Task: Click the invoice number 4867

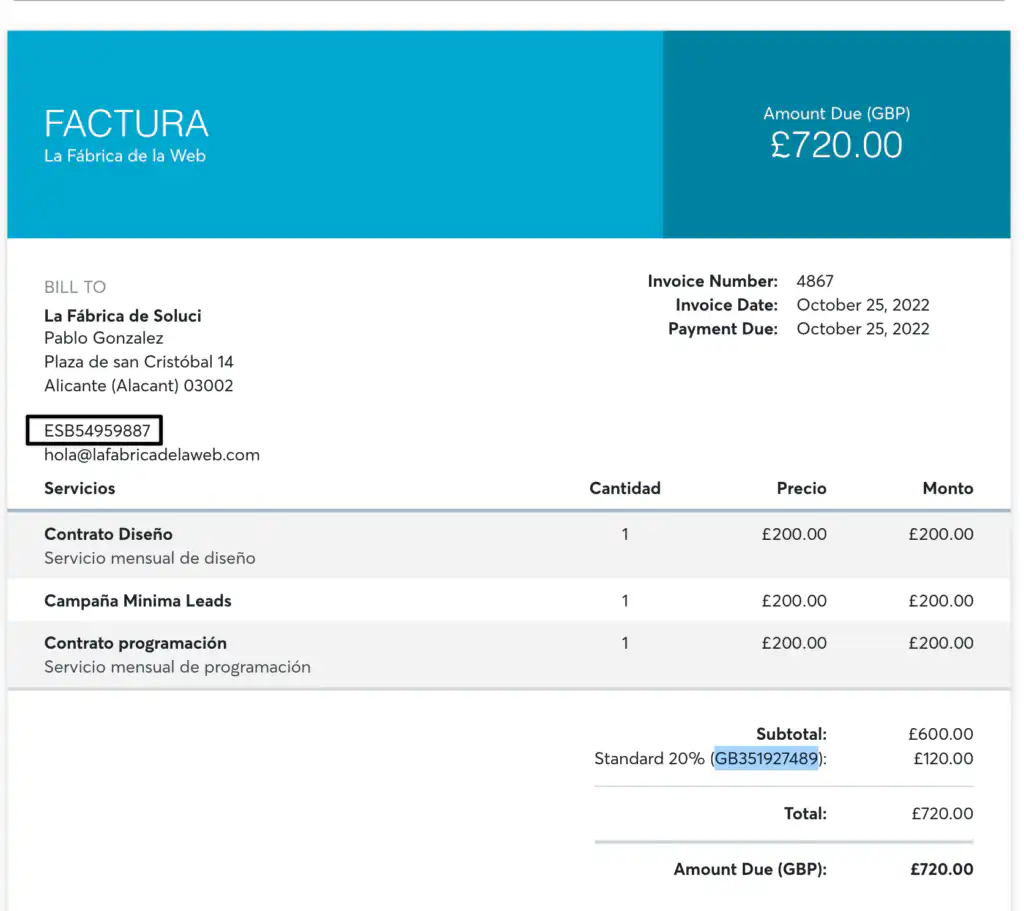Action: point(815,281)
